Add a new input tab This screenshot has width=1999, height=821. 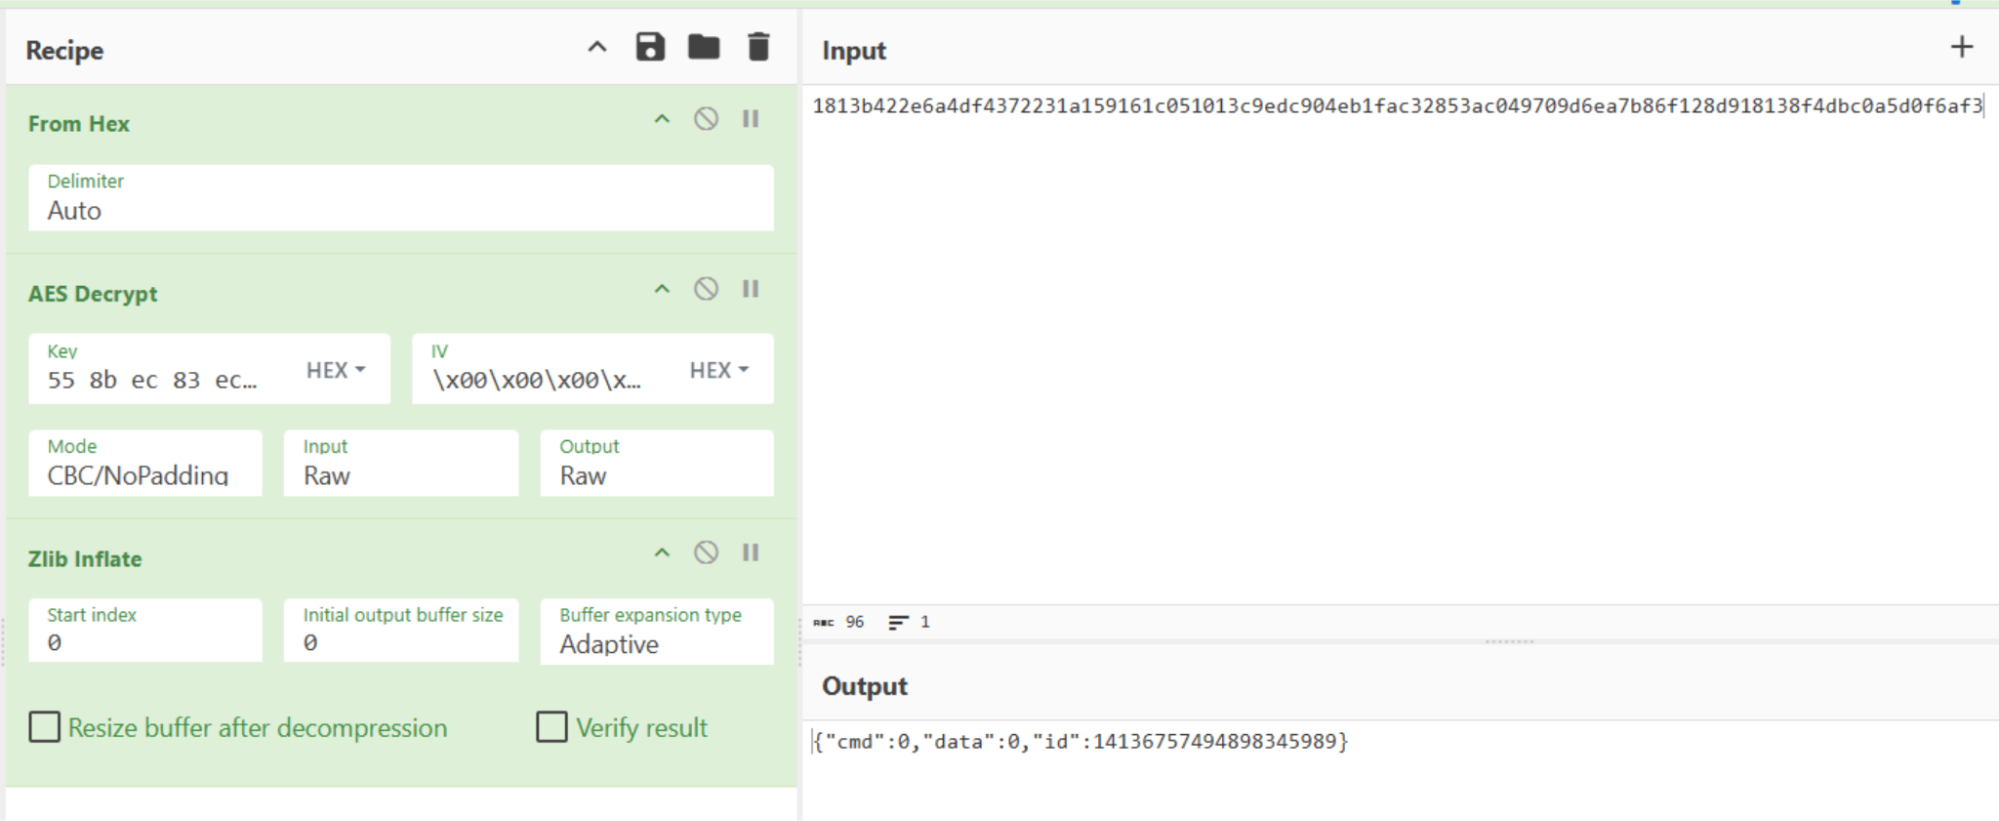[1962, 47]
